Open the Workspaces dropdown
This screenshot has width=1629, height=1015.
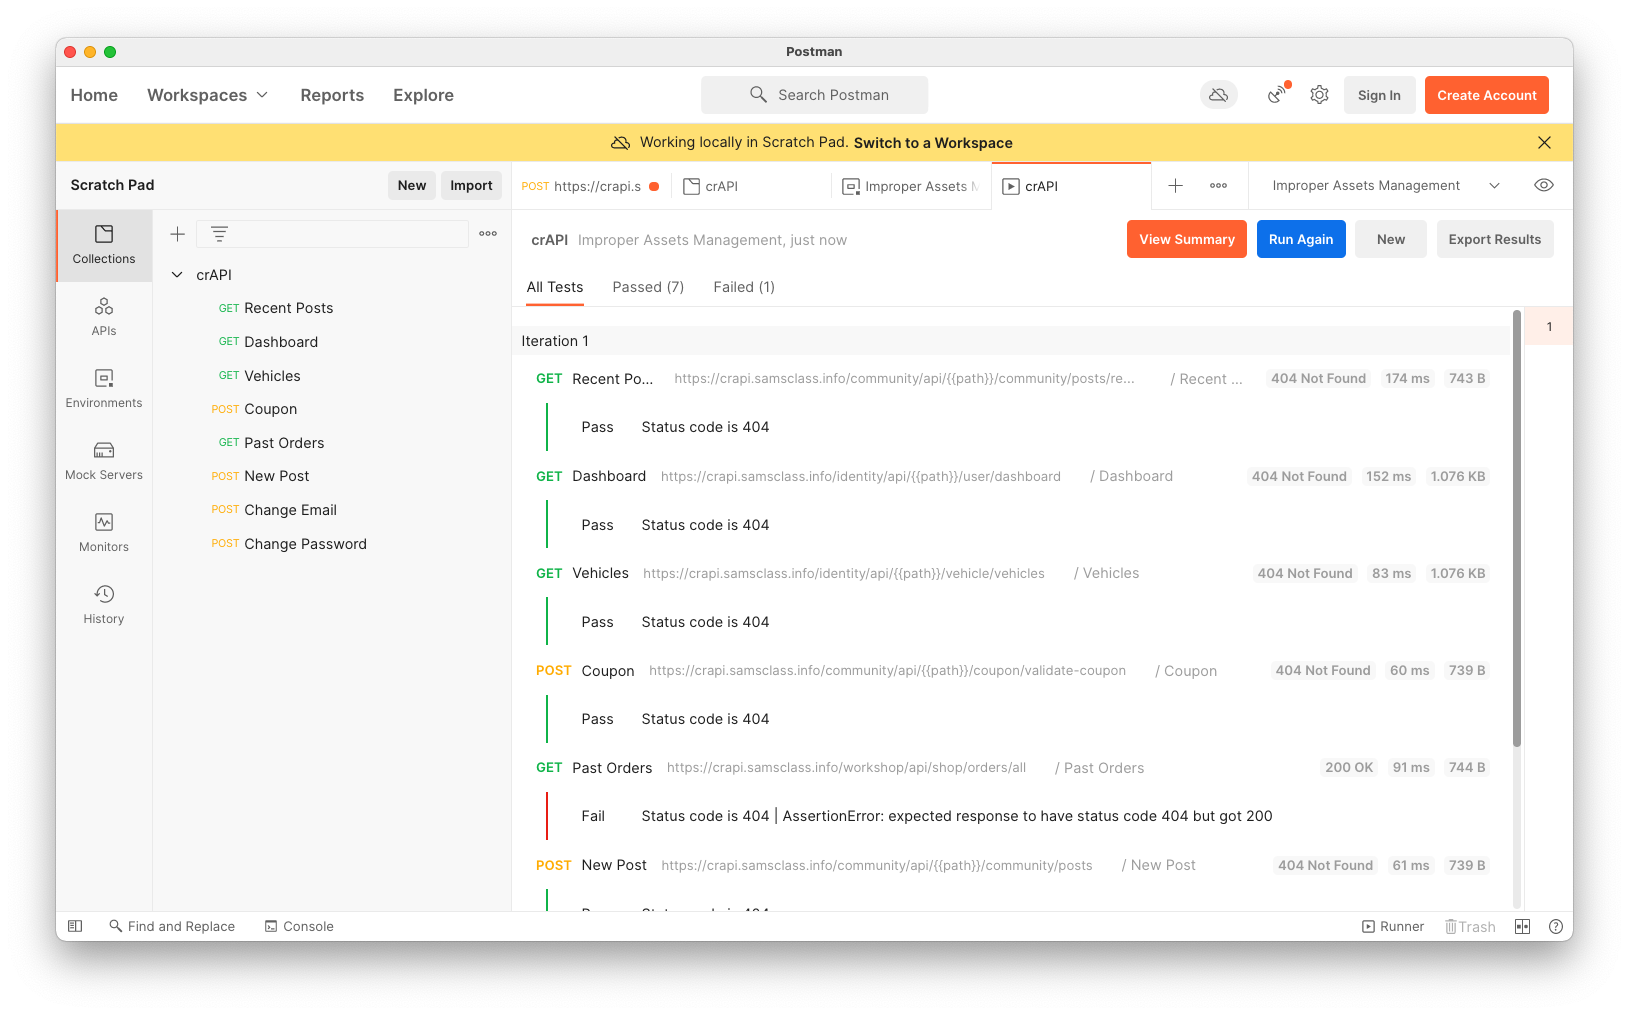click(x=208, y=95)
